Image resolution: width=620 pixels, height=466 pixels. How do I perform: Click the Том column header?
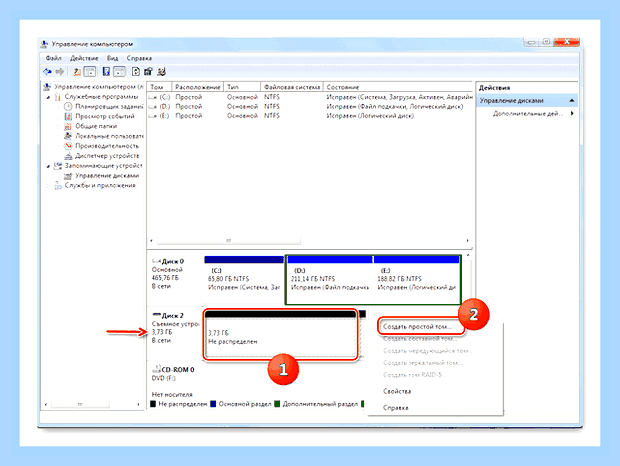click(x=159, y=87)
